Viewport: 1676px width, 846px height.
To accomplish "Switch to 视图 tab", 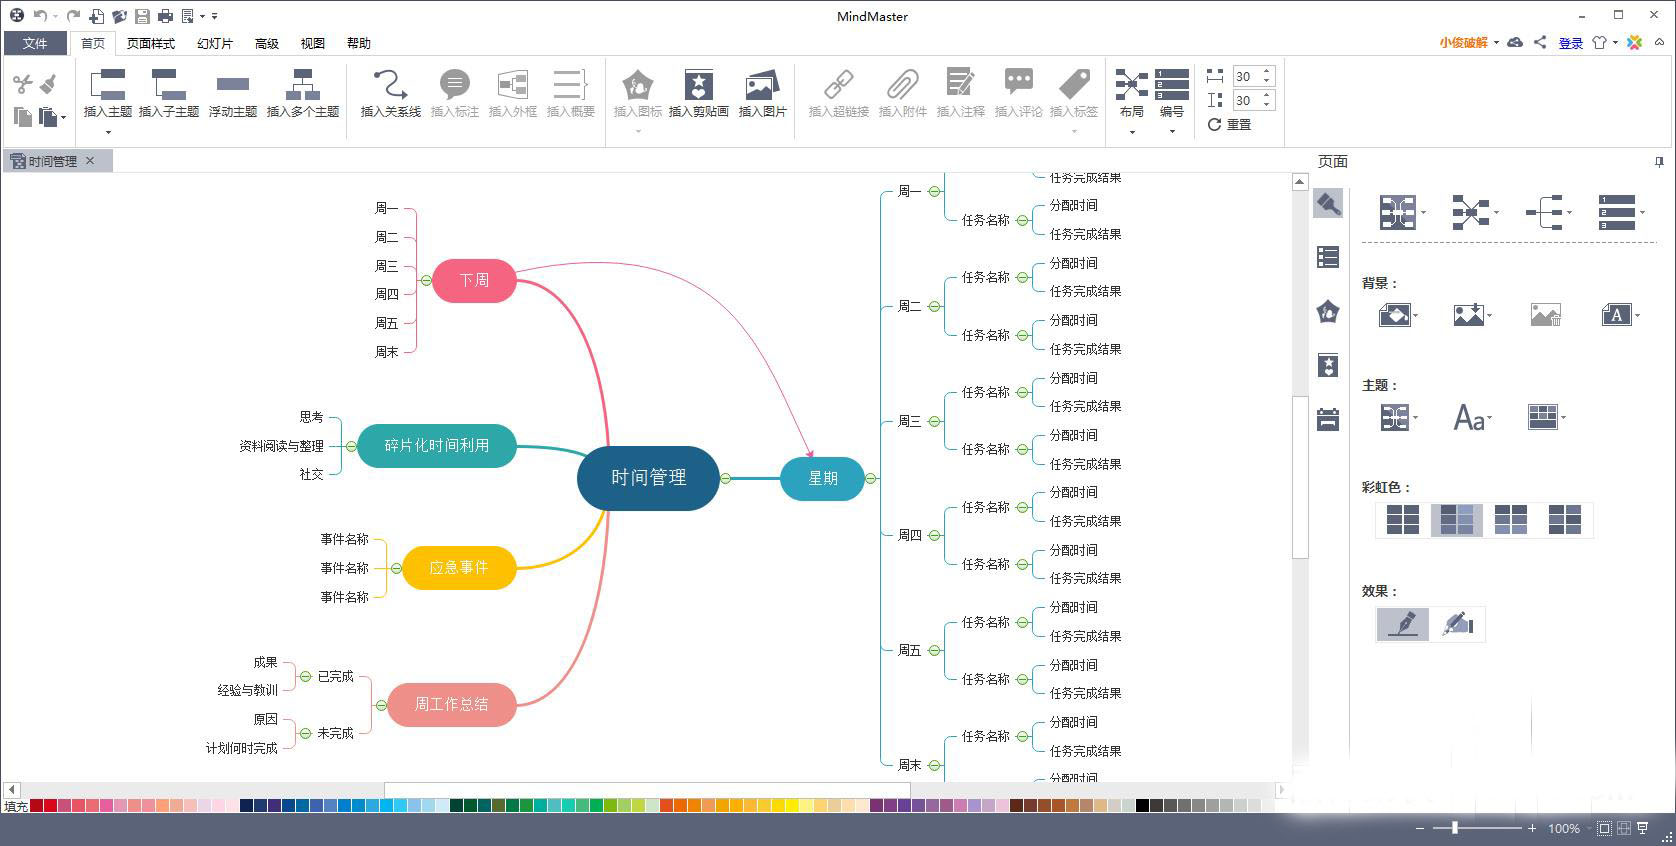I will (x=313, y=43).
